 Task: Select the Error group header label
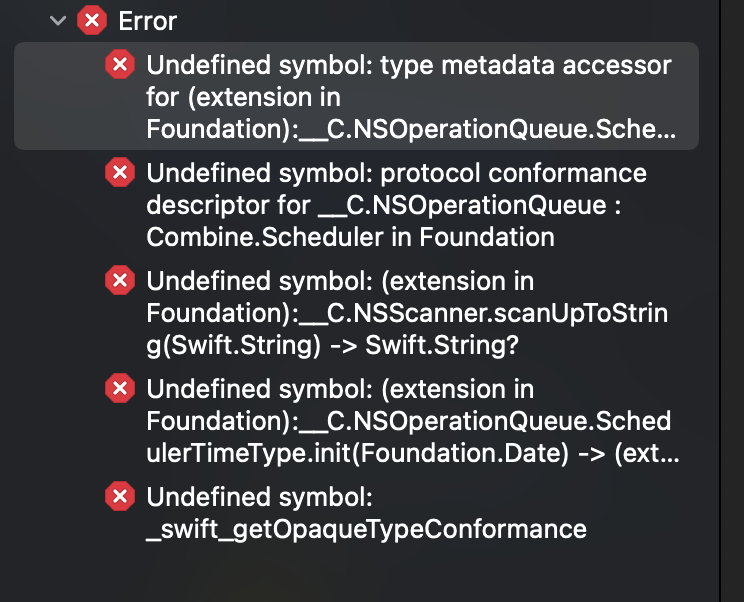click(x=150, y=19)
